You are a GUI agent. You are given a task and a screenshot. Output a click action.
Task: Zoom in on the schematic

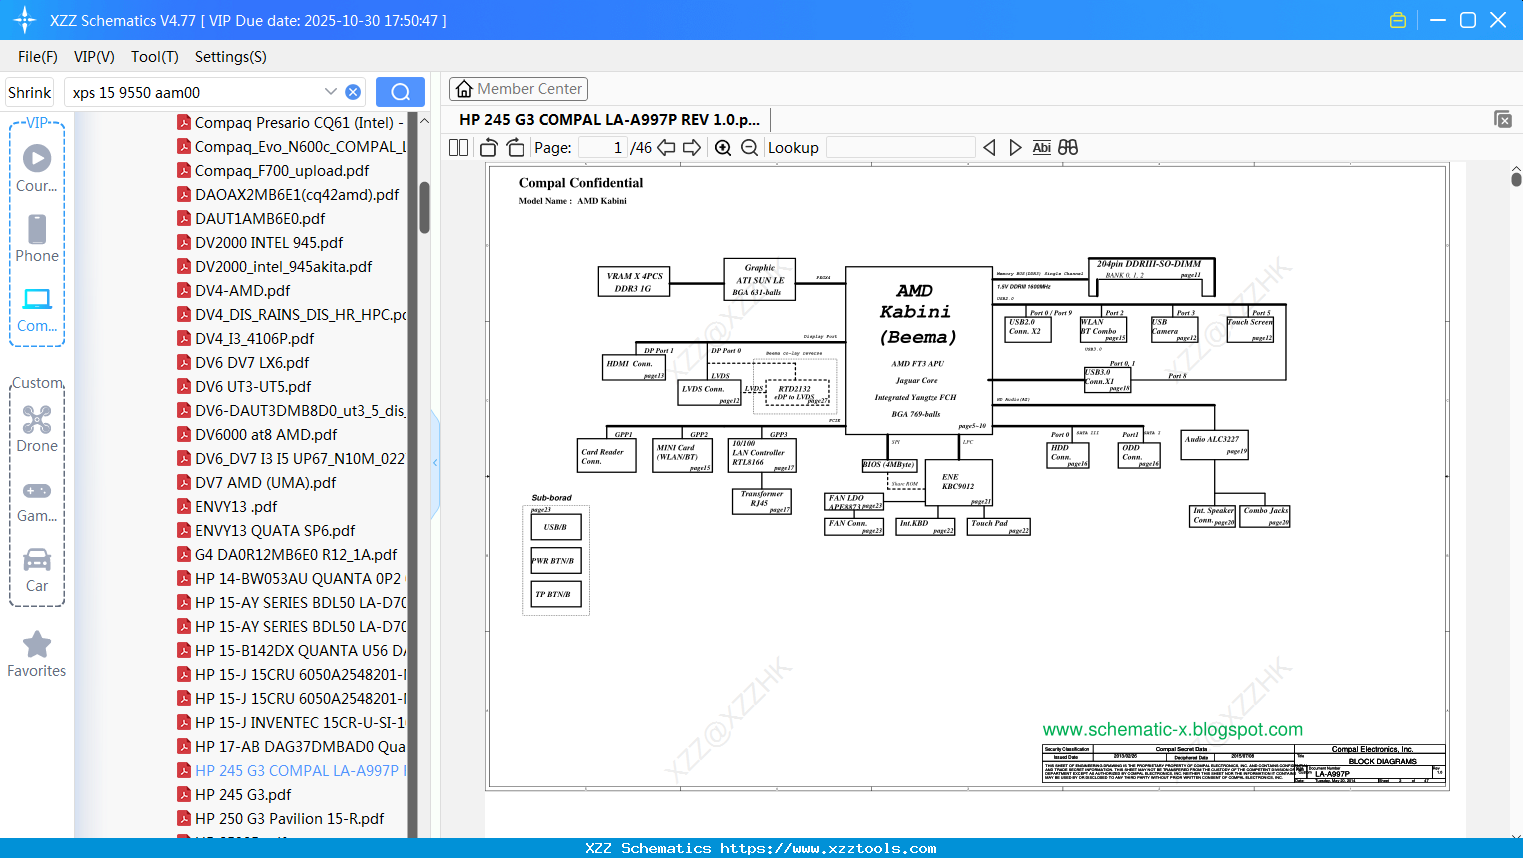[x=723, y=147]
